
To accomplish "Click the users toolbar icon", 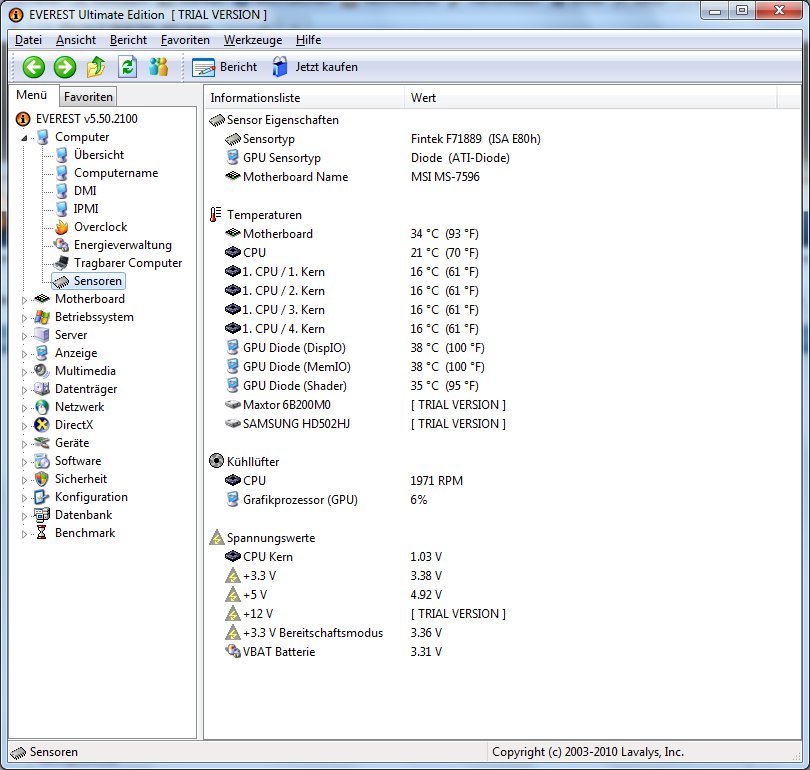I will (158, 67).
